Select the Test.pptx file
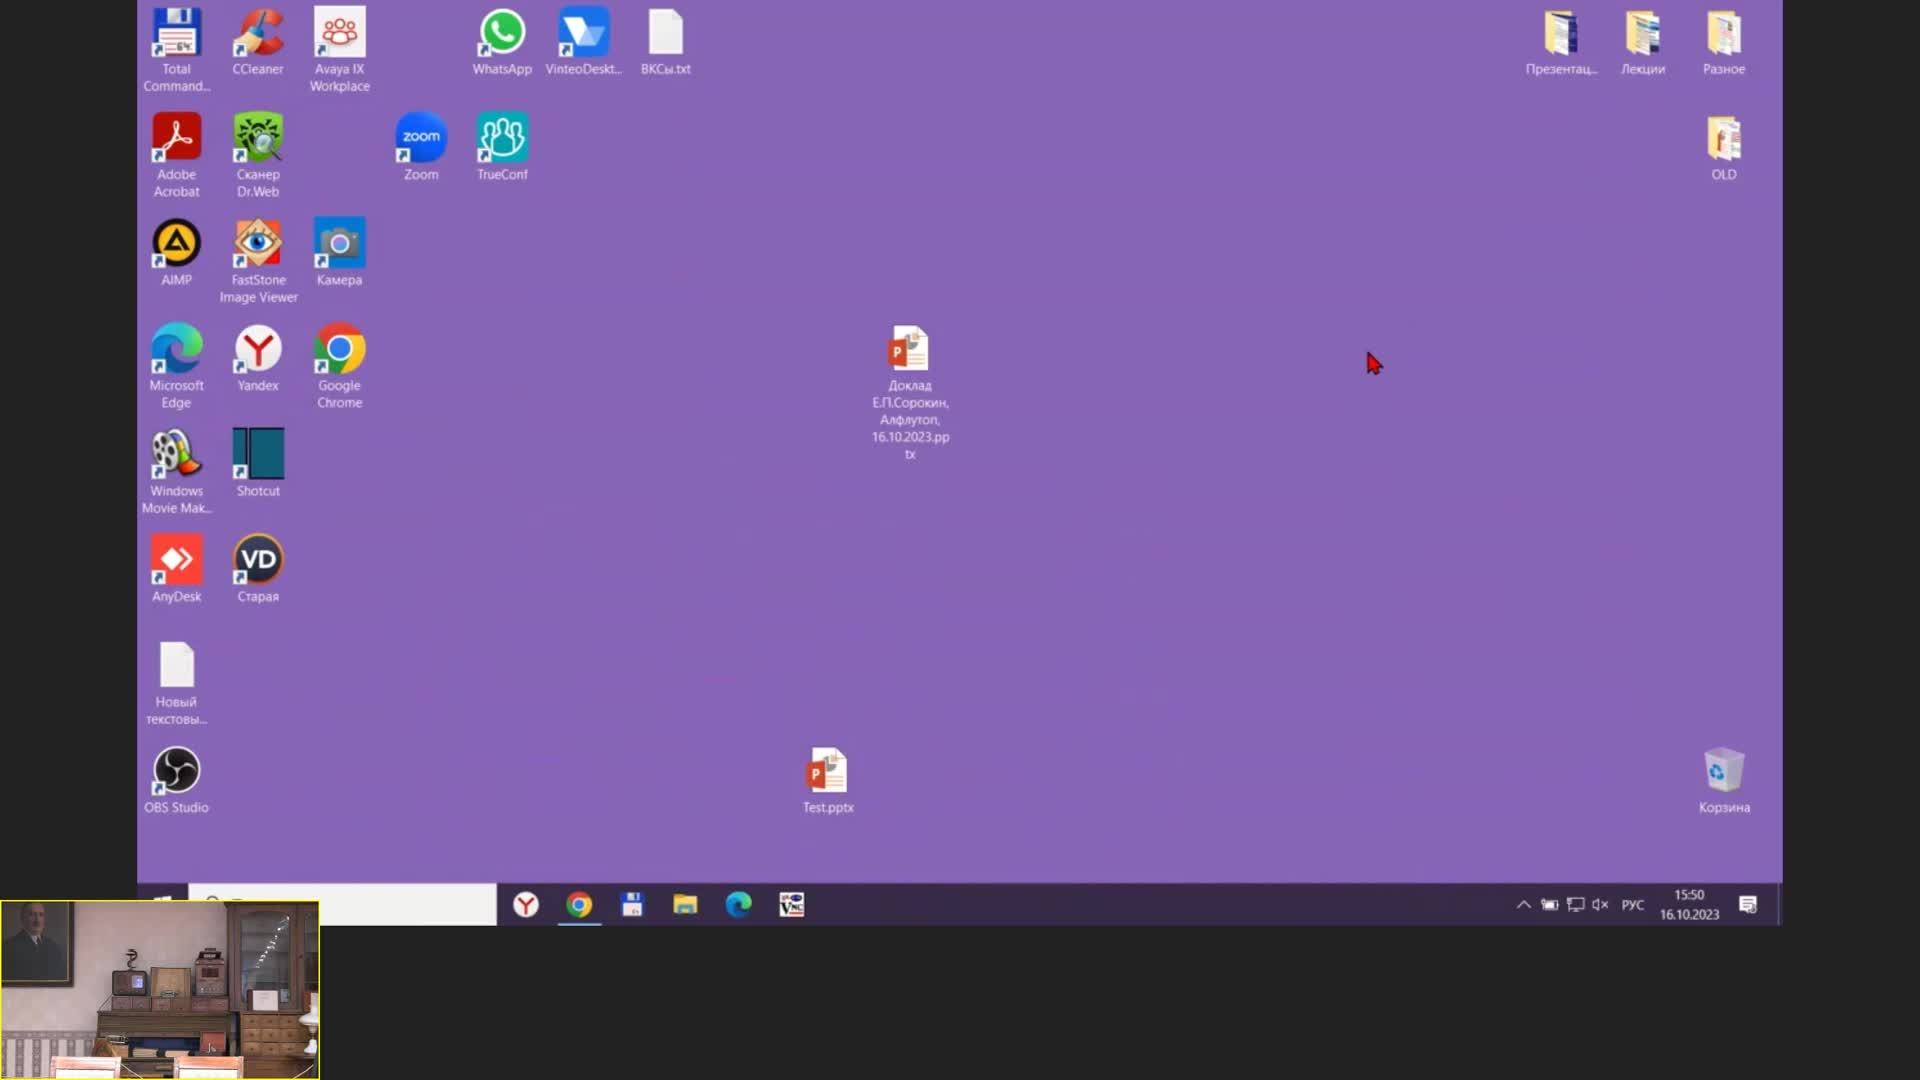Image resolution: width=1920 pixels, height=1080 pixels. [828, 772]
